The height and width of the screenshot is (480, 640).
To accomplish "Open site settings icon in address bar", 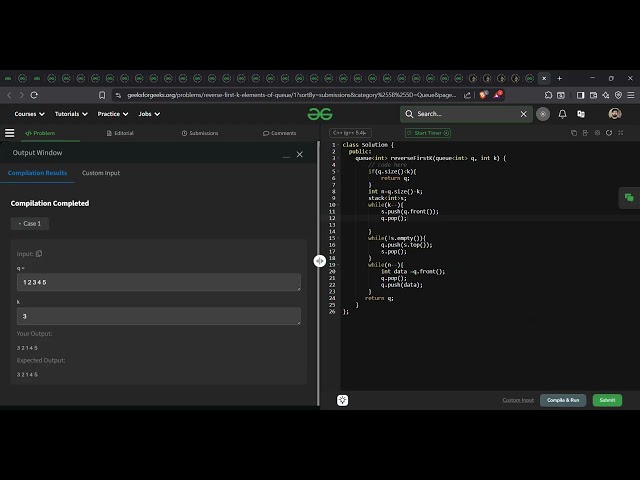I will (x=118, y=95).
